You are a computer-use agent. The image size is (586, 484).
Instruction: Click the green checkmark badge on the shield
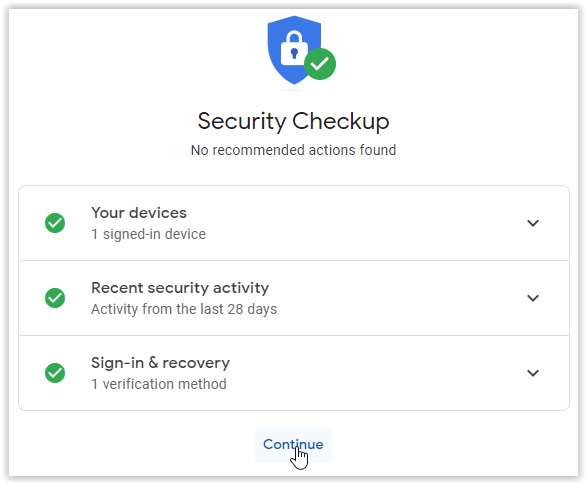(320, 64)
